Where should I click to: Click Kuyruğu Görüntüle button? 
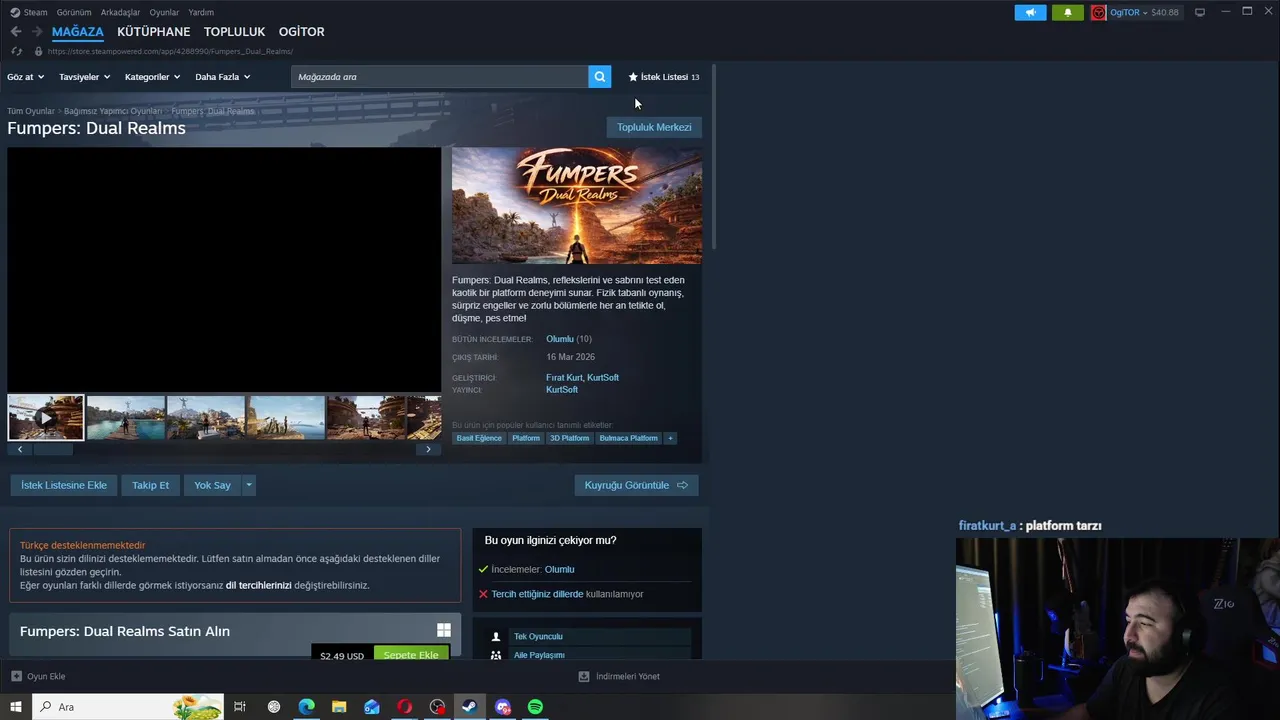click(636, 485)
